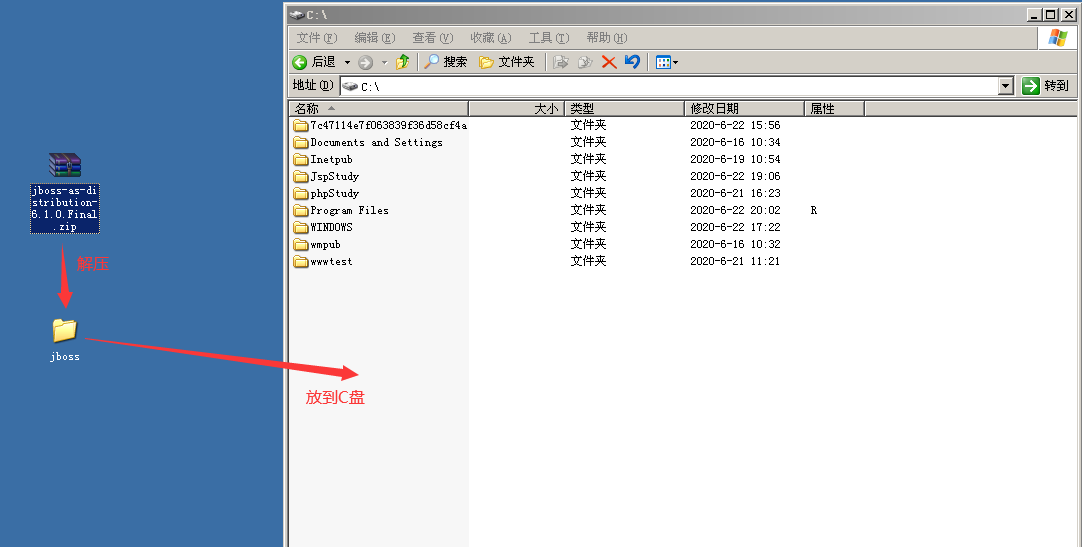The height and width of the screenshot is (547, 1082).
Task: Click the "7c47114e7f063839f36d58cf4a" folder name
Action: pyautogui.click(x=388, y=125)
